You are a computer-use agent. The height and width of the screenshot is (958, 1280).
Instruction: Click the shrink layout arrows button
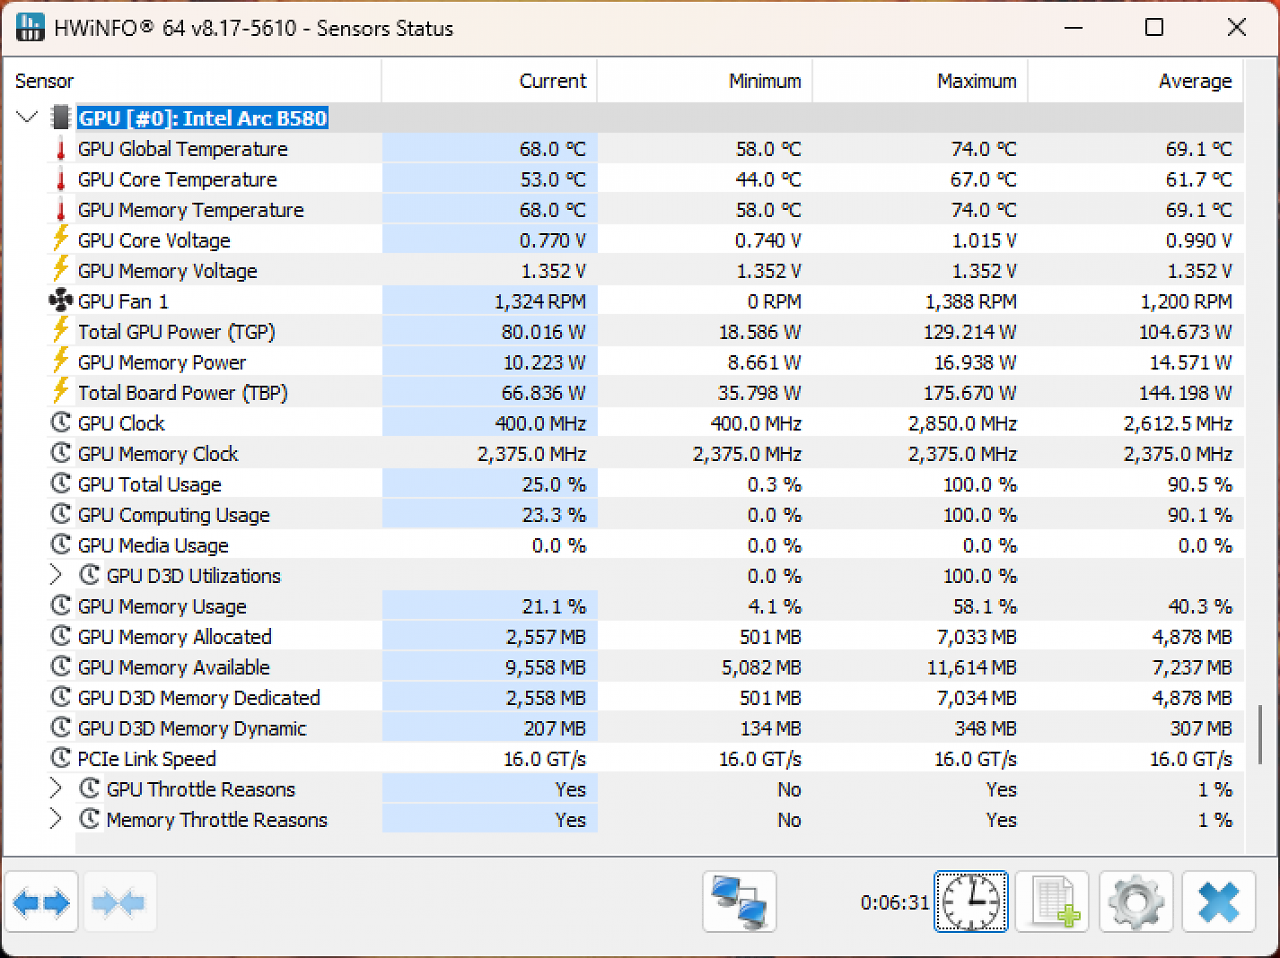[119, 903]
